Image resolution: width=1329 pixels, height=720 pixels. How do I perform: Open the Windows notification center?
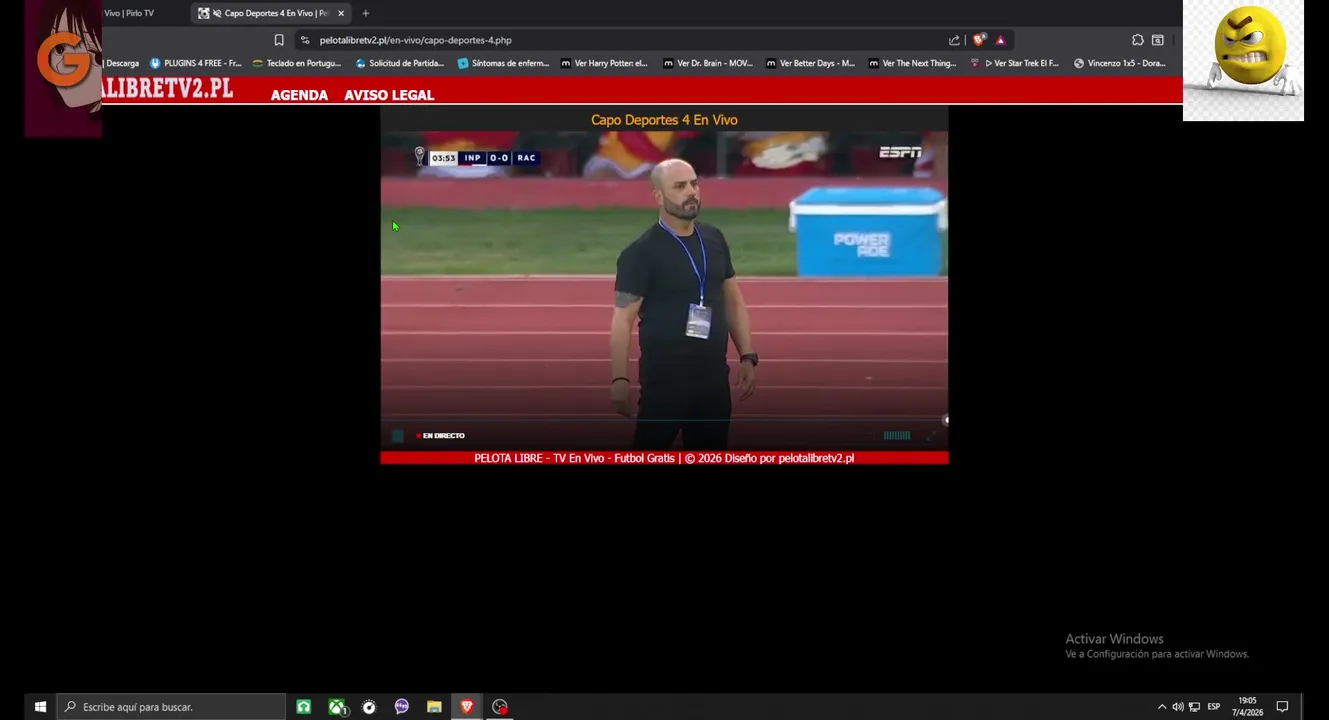pyautogui.click(x=1282, y=707)
